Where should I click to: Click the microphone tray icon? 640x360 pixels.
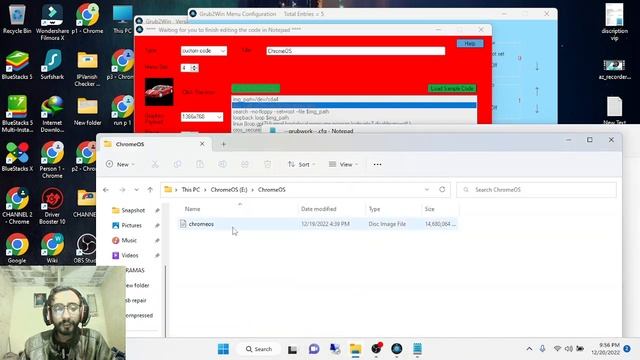pos(542,349)
